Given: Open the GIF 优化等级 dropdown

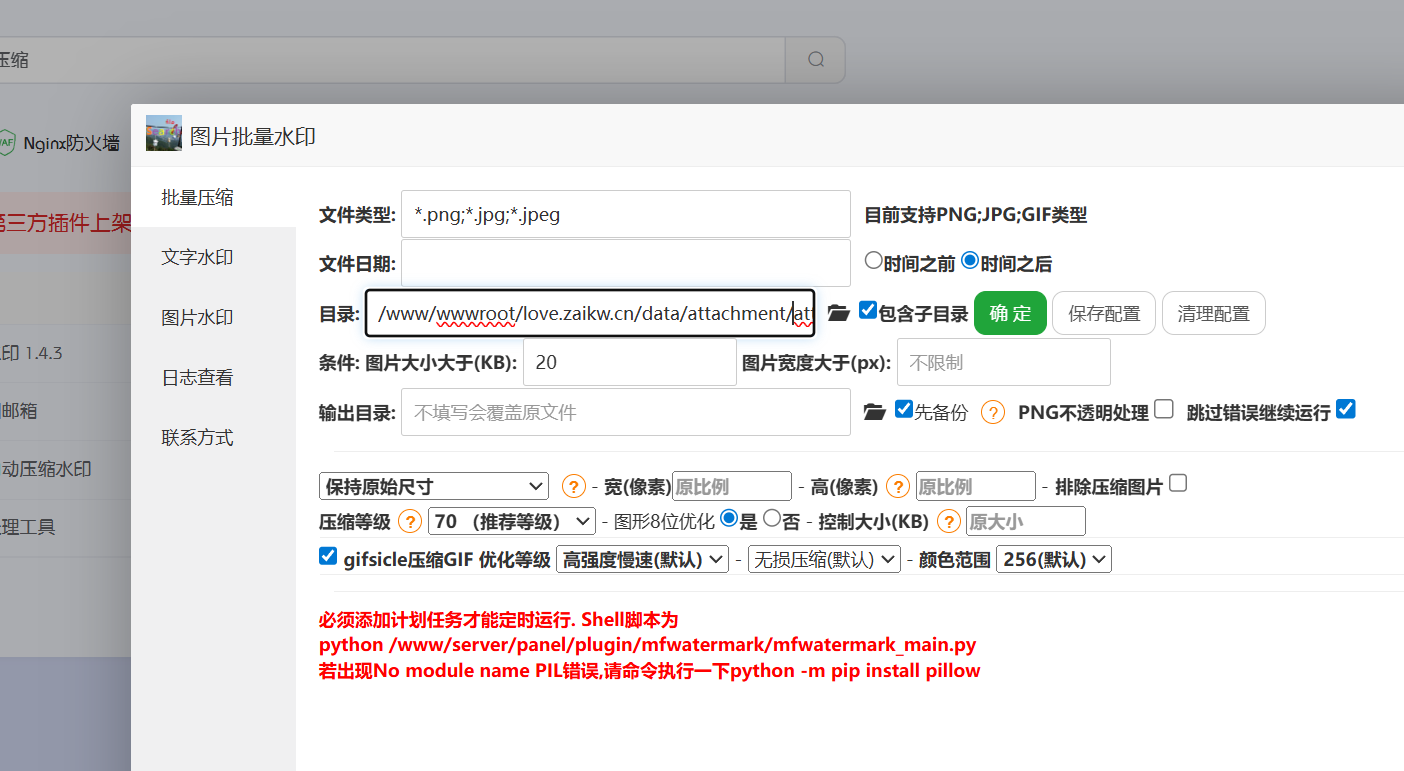Looking at the screenshot, I should tap(642, 558).
